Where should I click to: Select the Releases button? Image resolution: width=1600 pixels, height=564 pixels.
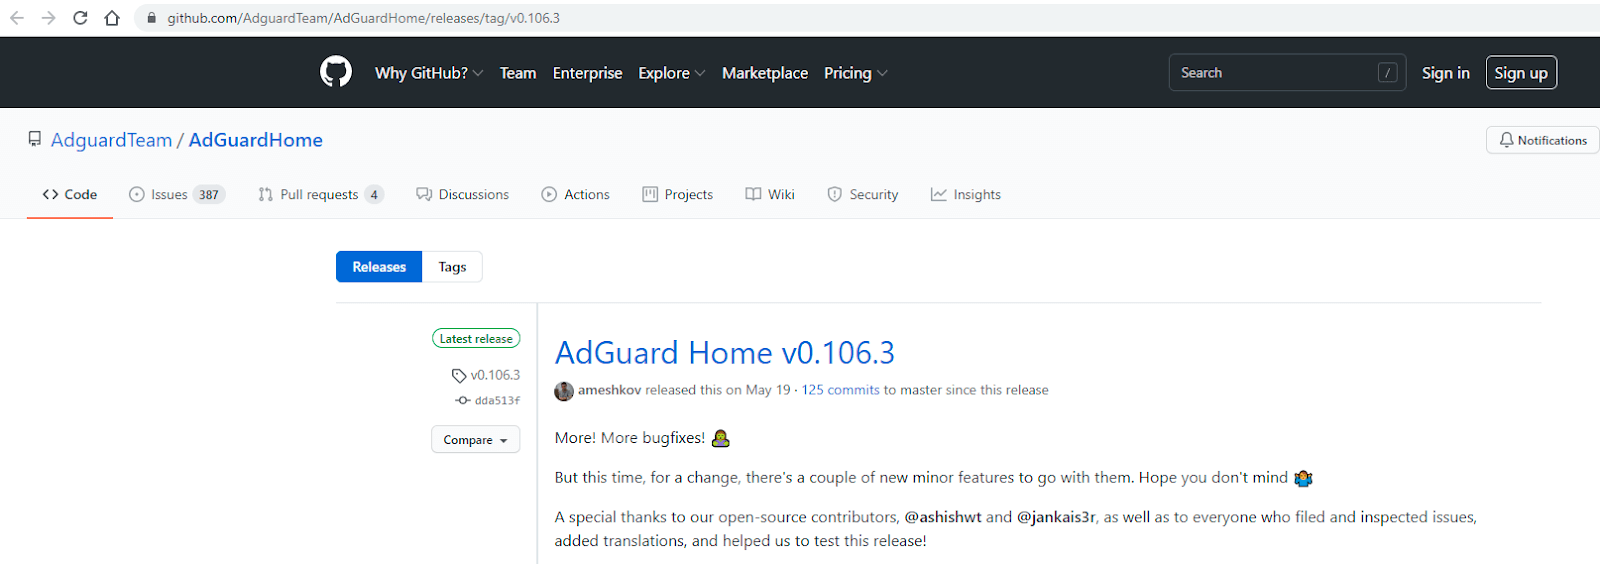pyautogui.click(x=379, y=267)
